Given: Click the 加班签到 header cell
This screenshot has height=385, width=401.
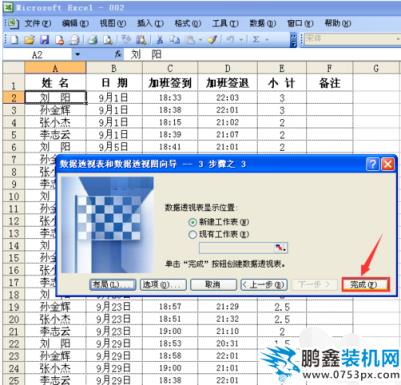Looking at the screenshot, I should pos(170,83).
